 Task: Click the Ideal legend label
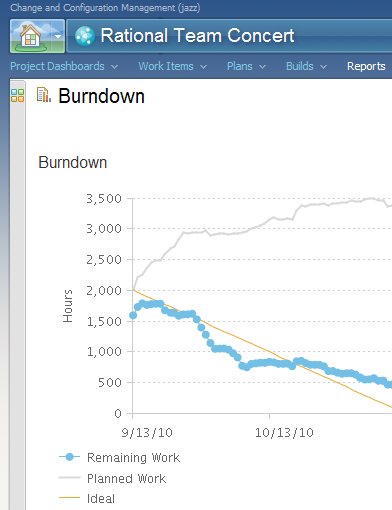(101, 499)
